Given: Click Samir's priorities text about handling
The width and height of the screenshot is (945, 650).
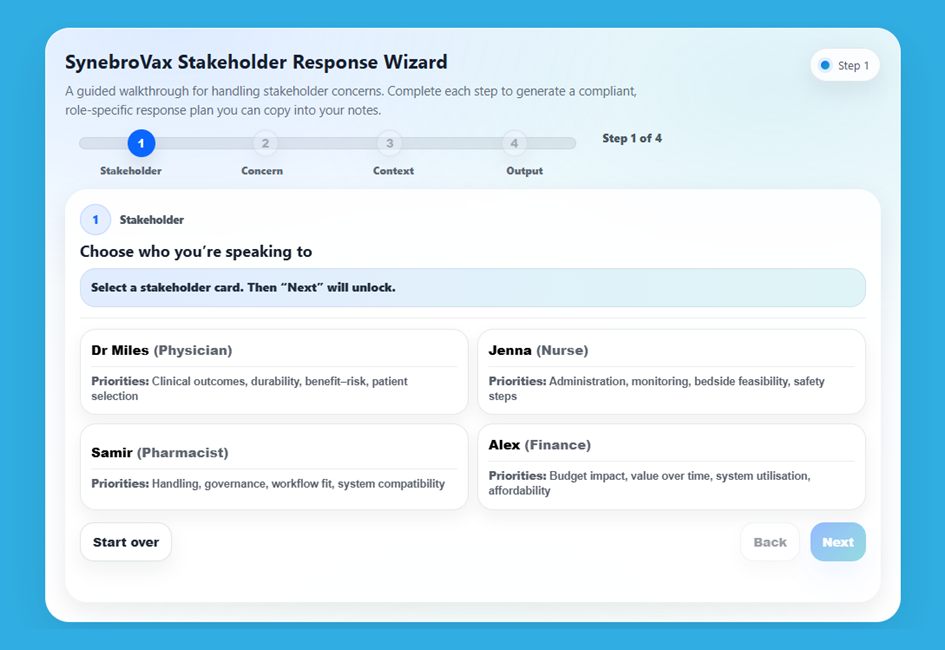Looking at the screenshot, I should [268, 484].
